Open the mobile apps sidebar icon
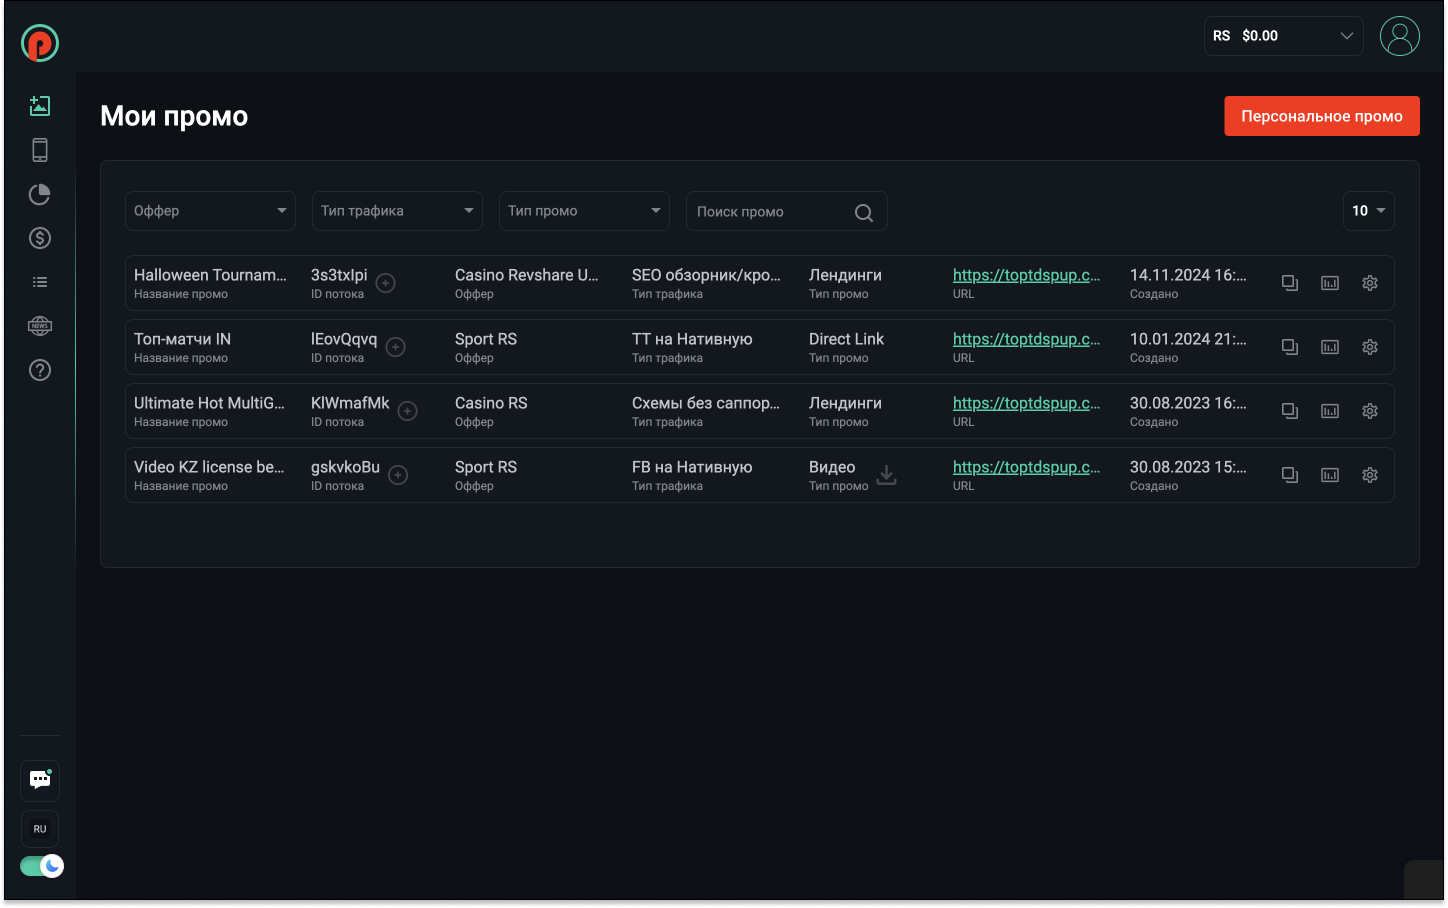The width and height of the screenshot is (1448, 908). [40, 150]
